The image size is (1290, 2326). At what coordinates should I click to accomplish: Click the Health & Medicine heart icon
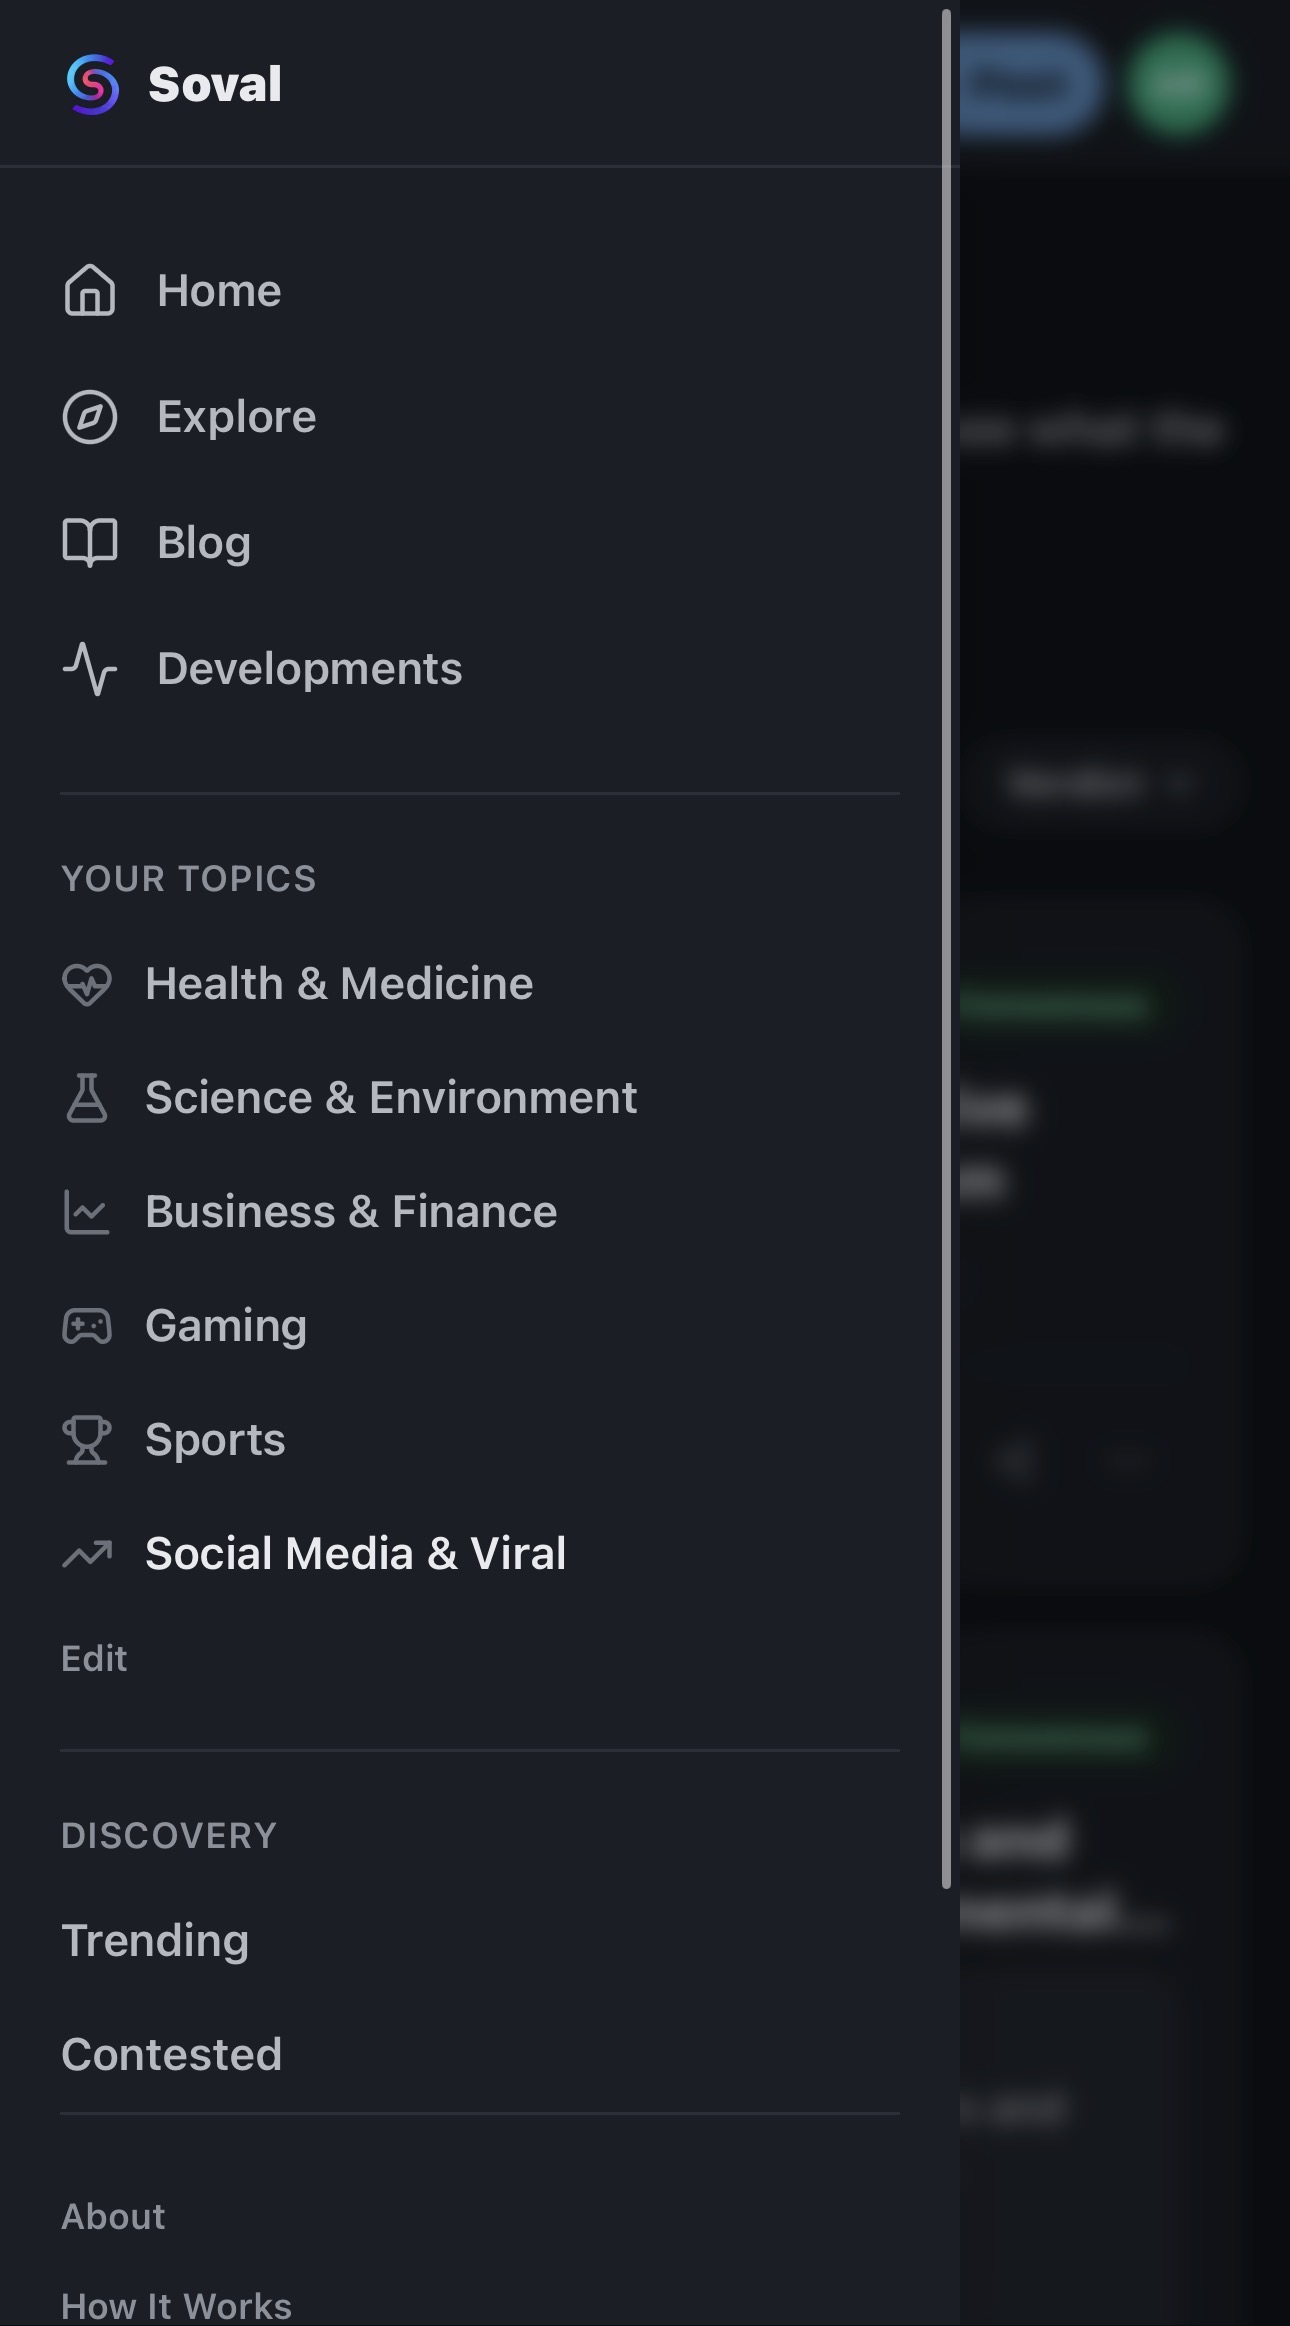click(x=87, y=984)
